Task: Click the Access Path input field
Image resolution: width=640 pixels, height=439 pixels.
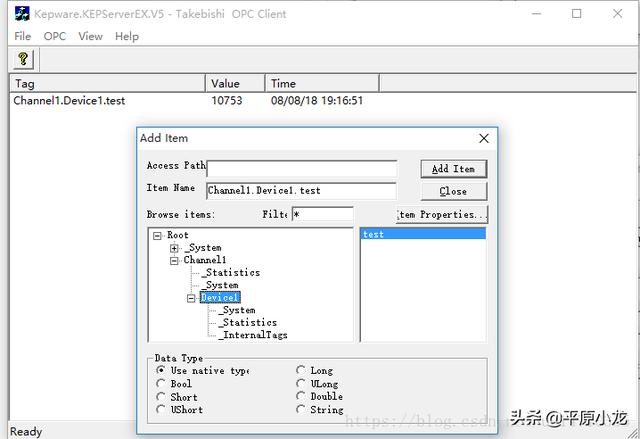Action: (x=302, y=169)
